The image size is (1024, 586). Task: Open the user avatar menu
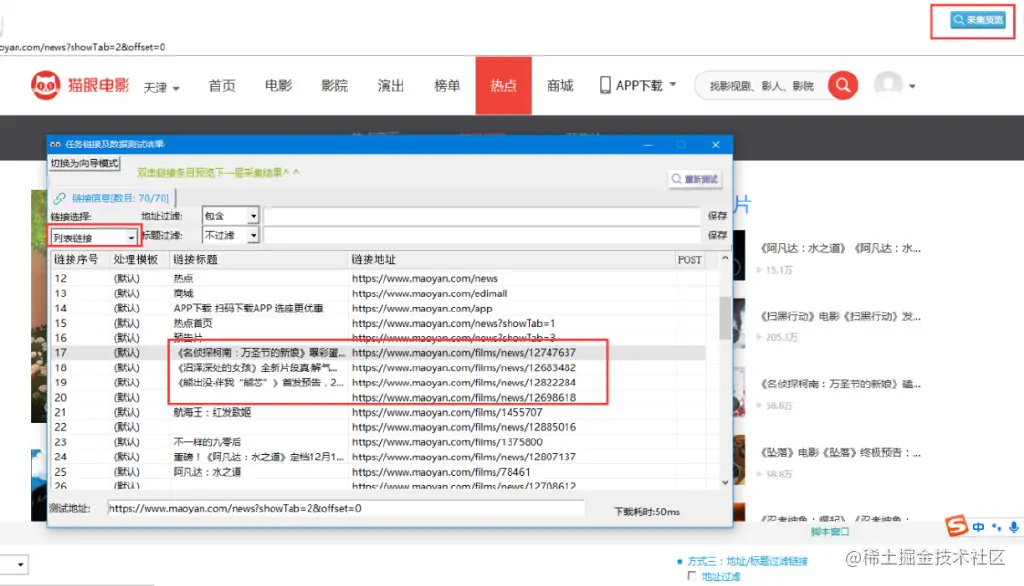(895, 85)
